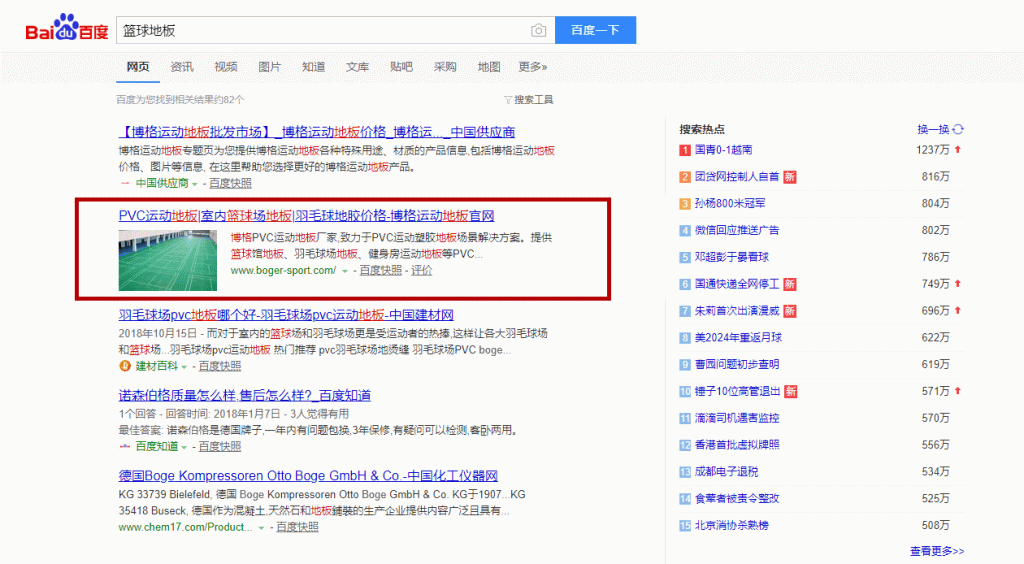Image resolution: width=1024 pixels, height=564 pixels.
Task: Expand dropdown arrow after www.chem17.com URL
Action: tap(261, 528)
